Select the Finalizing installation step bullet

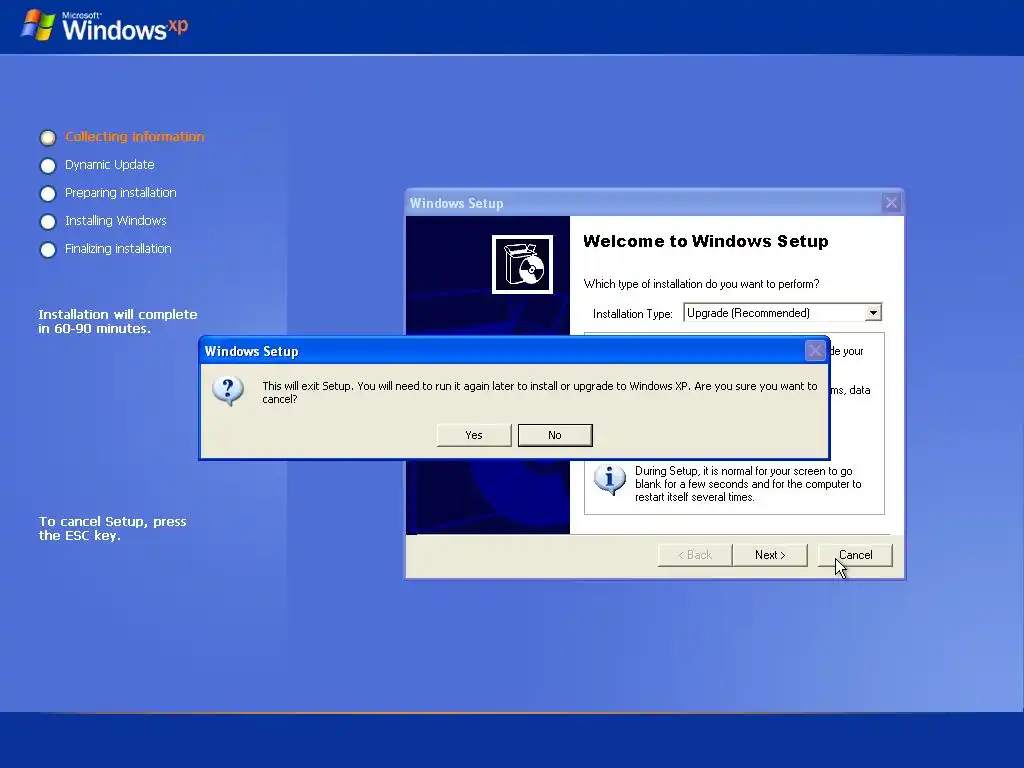[x=48, y=250]
